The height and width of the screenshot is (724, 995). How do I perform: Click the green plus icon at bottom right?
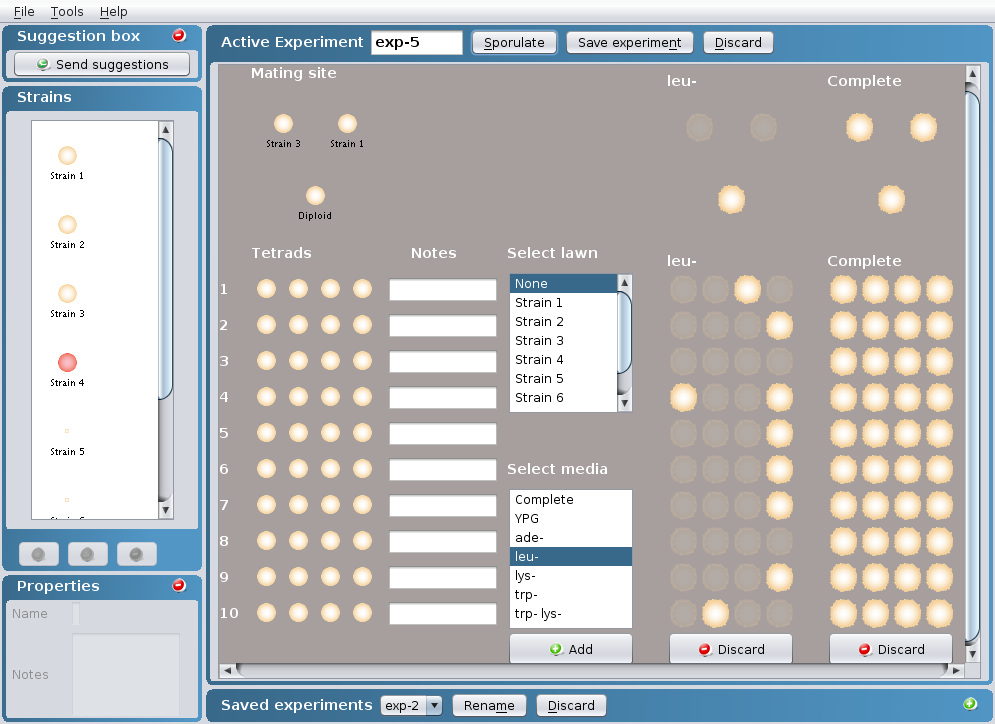pos(970,703)
